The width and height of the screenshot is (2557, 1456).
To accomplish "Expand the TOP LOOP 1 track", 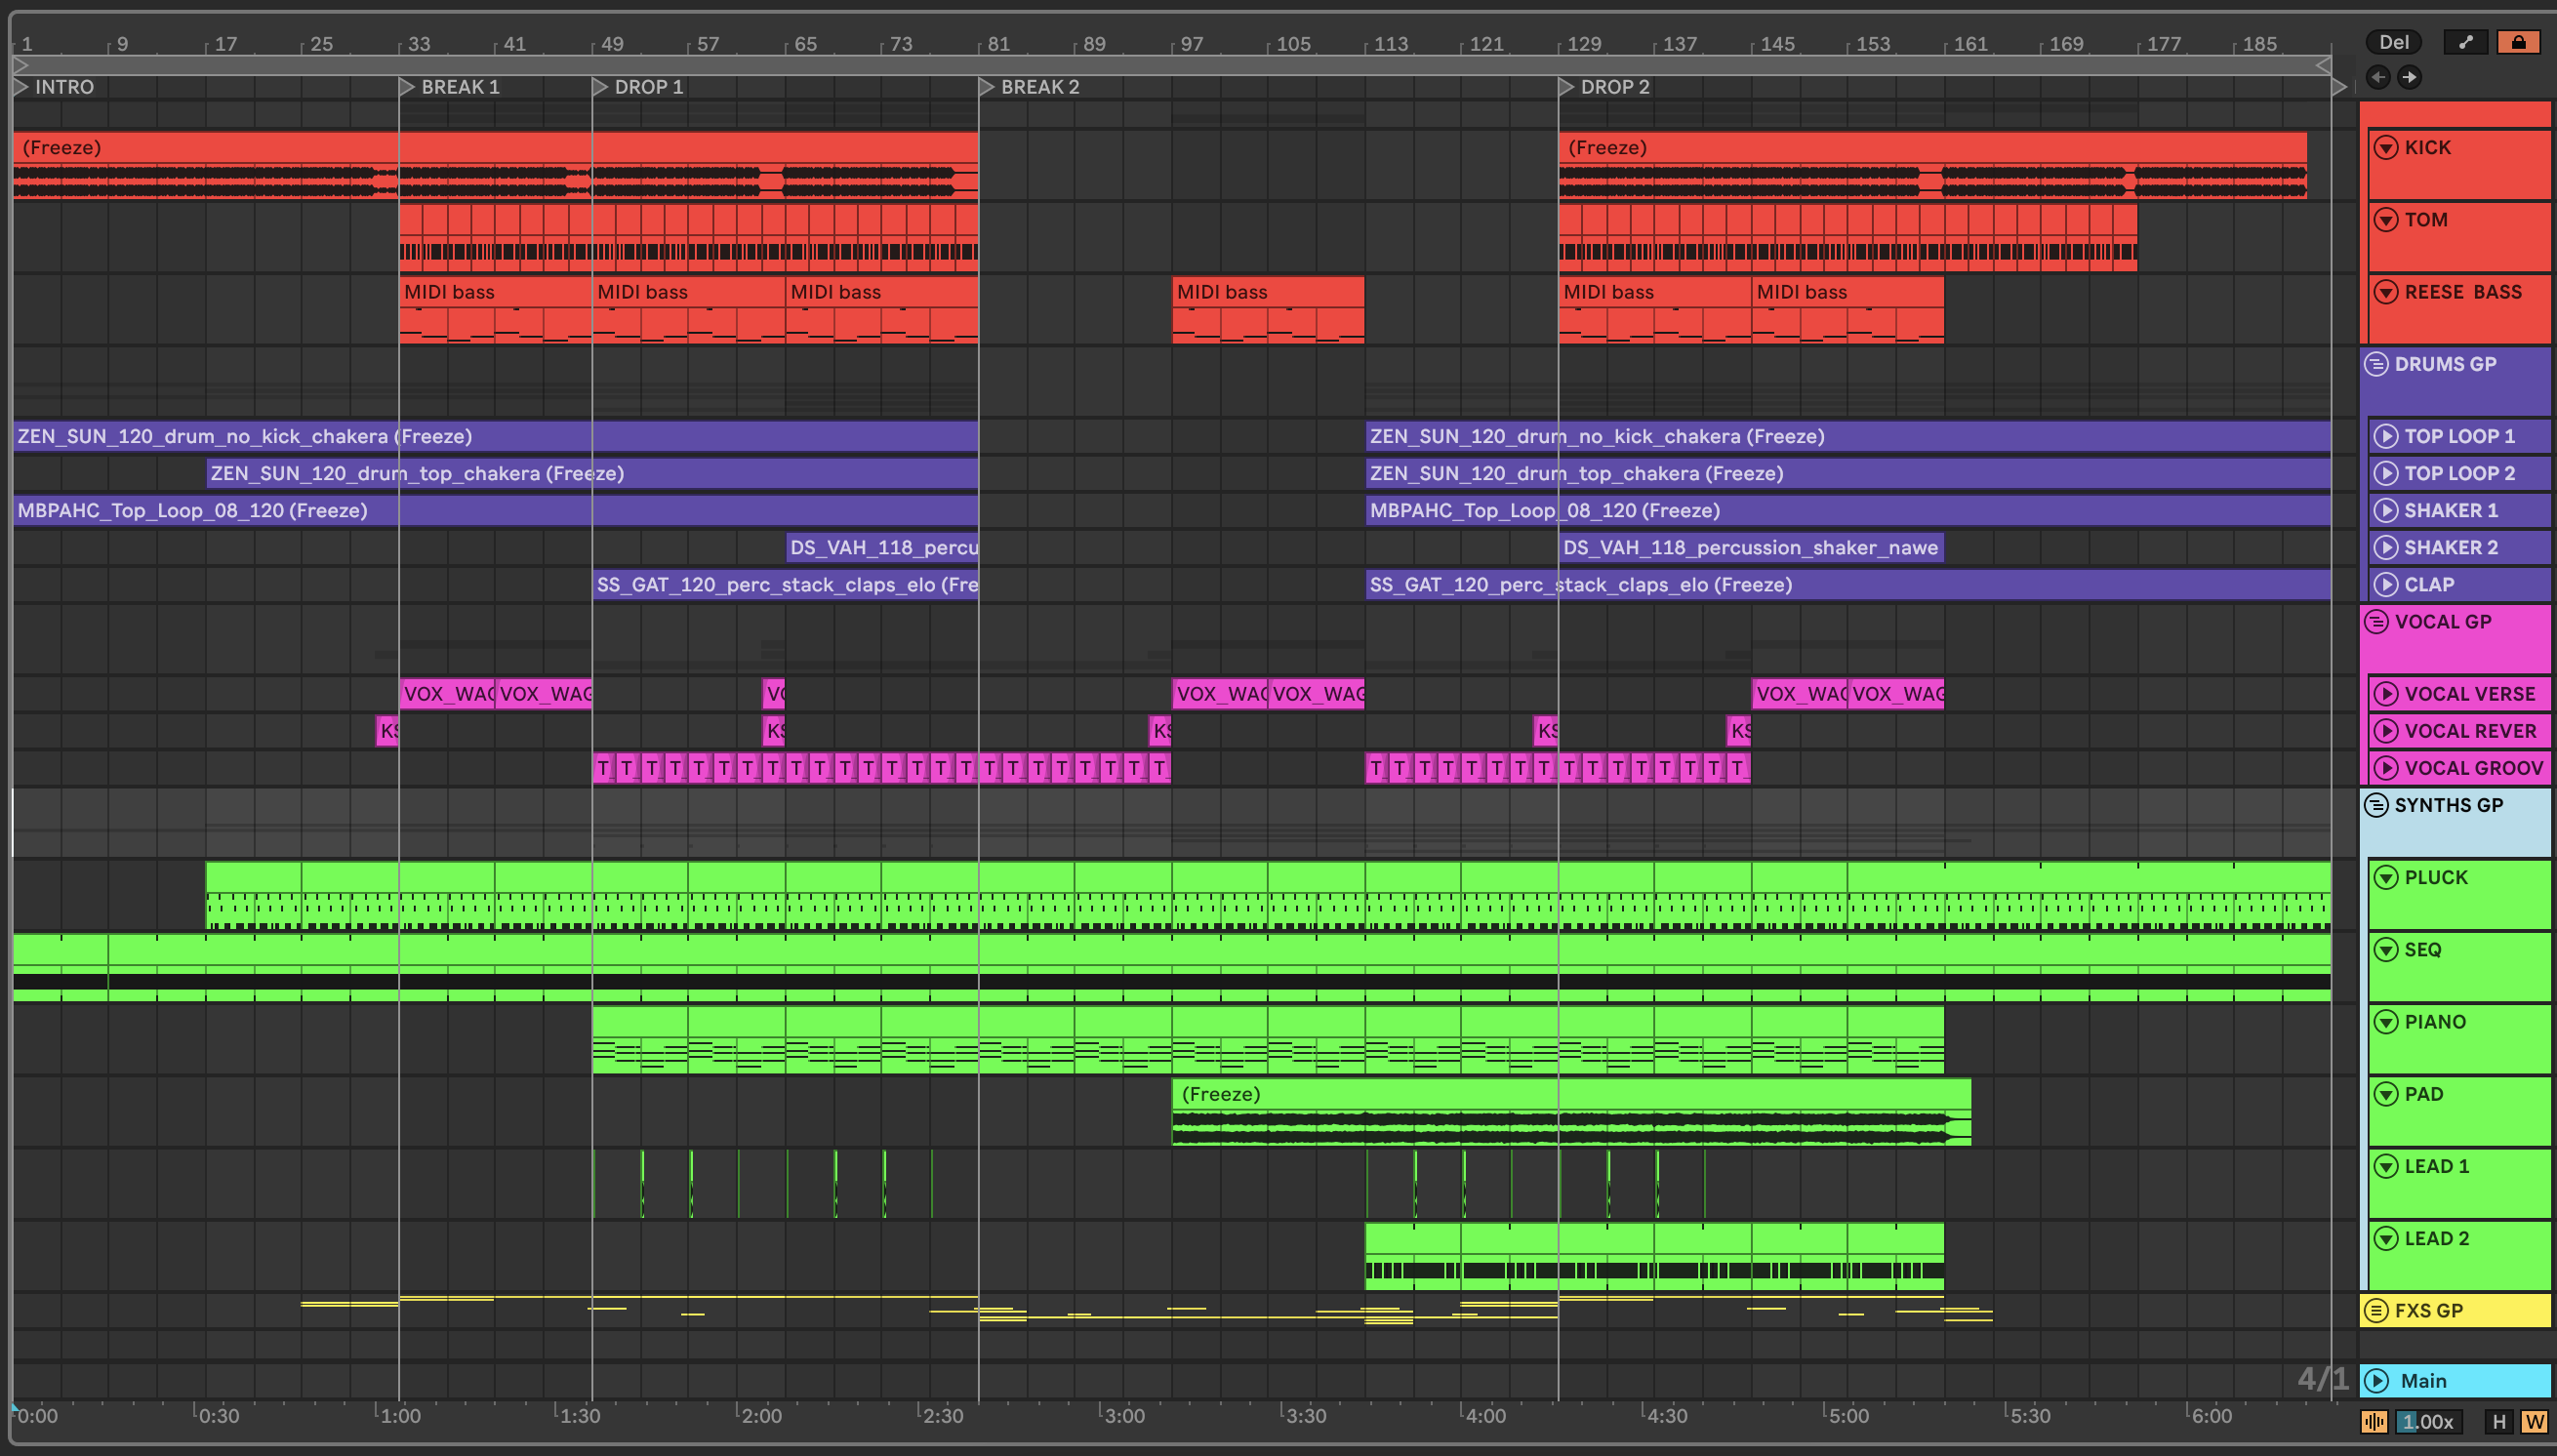I will point(2386,436).
